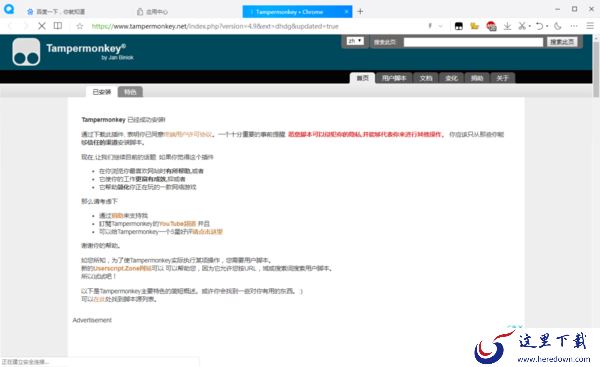Open the browser hamburger menu
Viewport: 600px width, 367px height.
coord(590,26)
